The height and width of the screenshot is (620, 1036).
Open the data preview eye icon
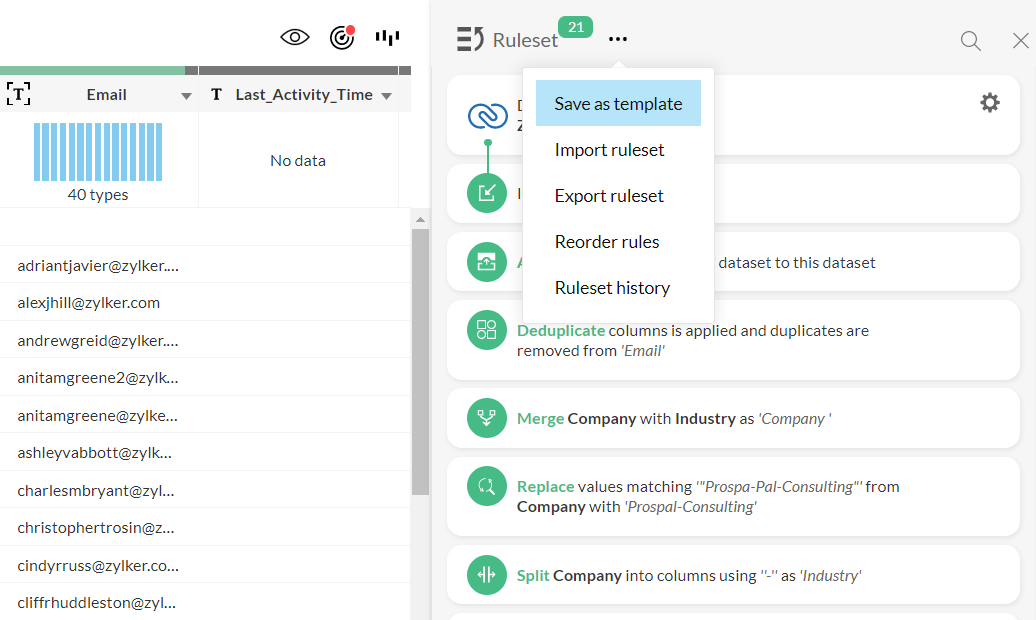point(295,38)
